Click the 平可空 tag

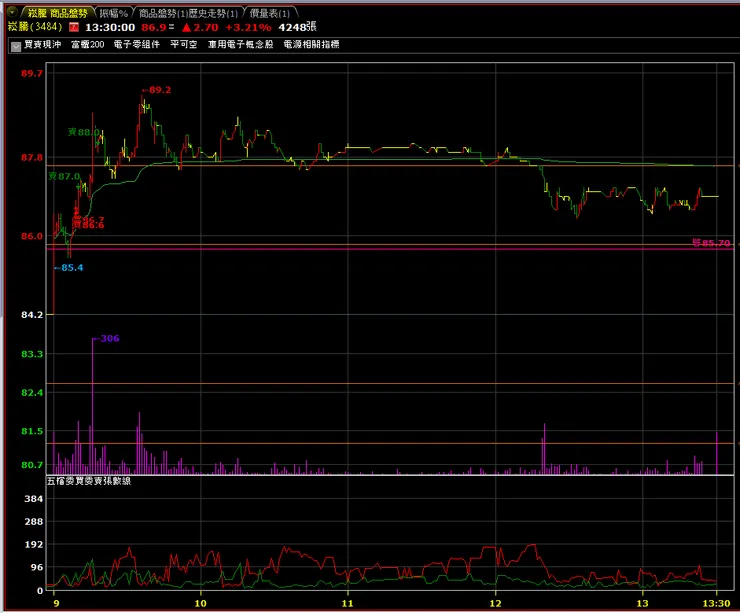tap(184, 44)
